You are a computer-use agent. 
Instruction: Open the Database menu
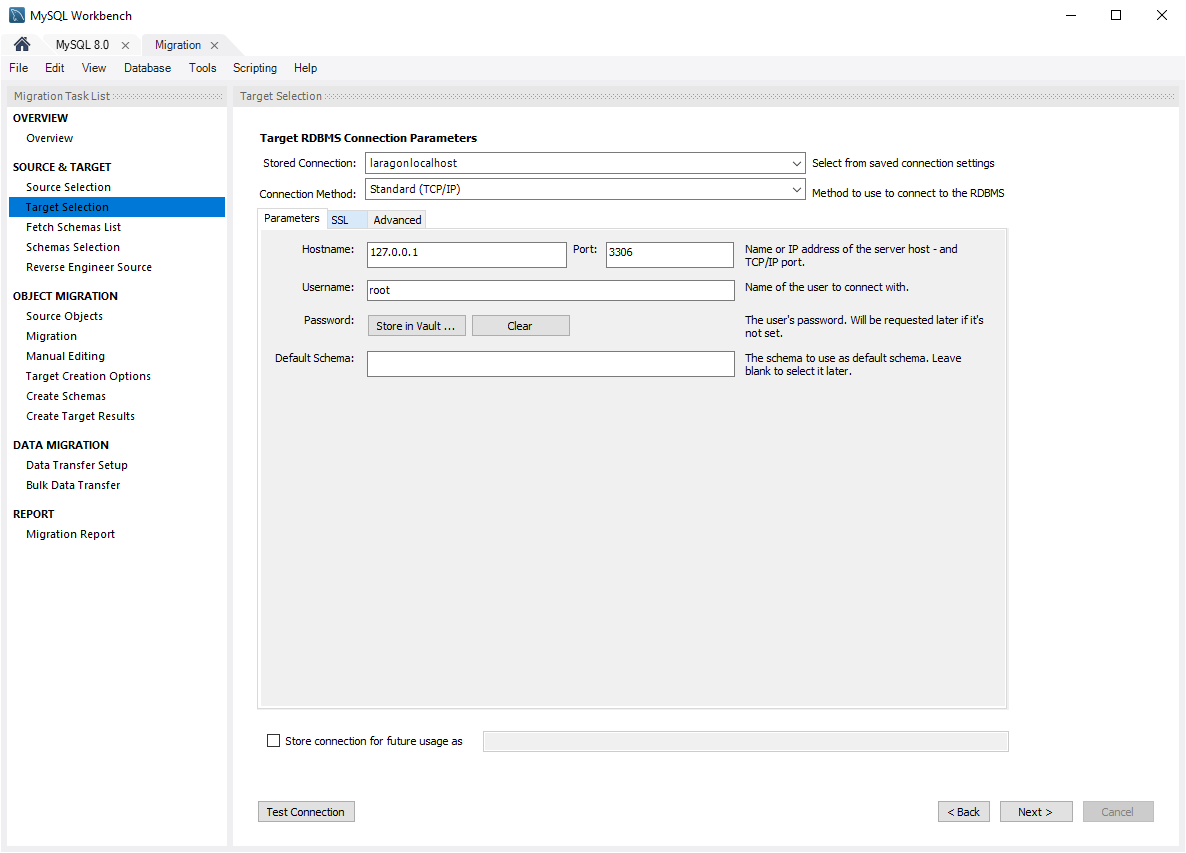(147, 68)
